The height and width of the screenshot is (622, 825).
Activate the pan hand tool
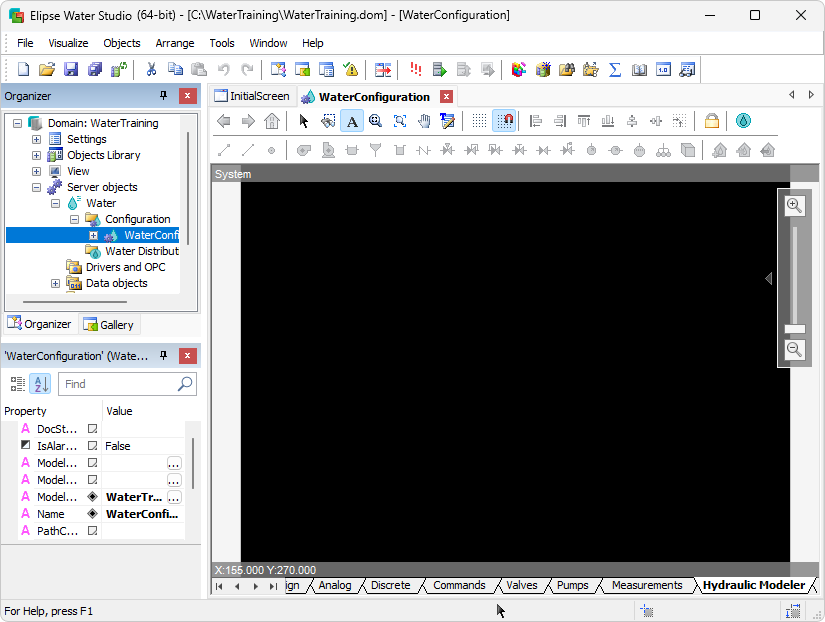coord(424,121)
